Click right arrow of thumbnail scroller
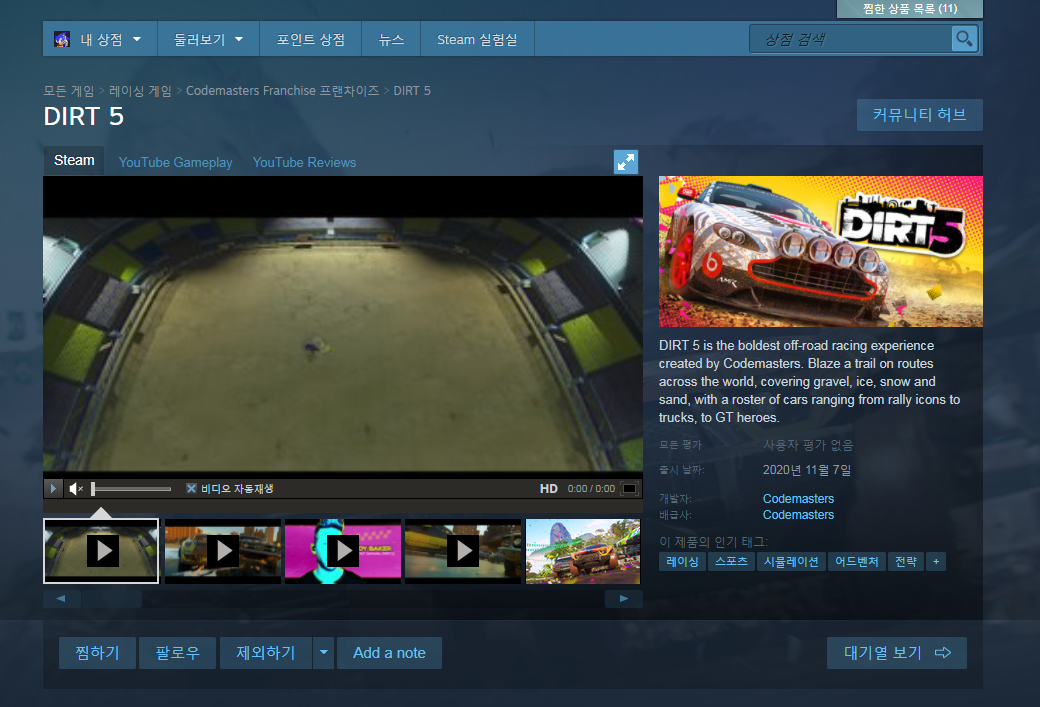 (x=623, y=598)
